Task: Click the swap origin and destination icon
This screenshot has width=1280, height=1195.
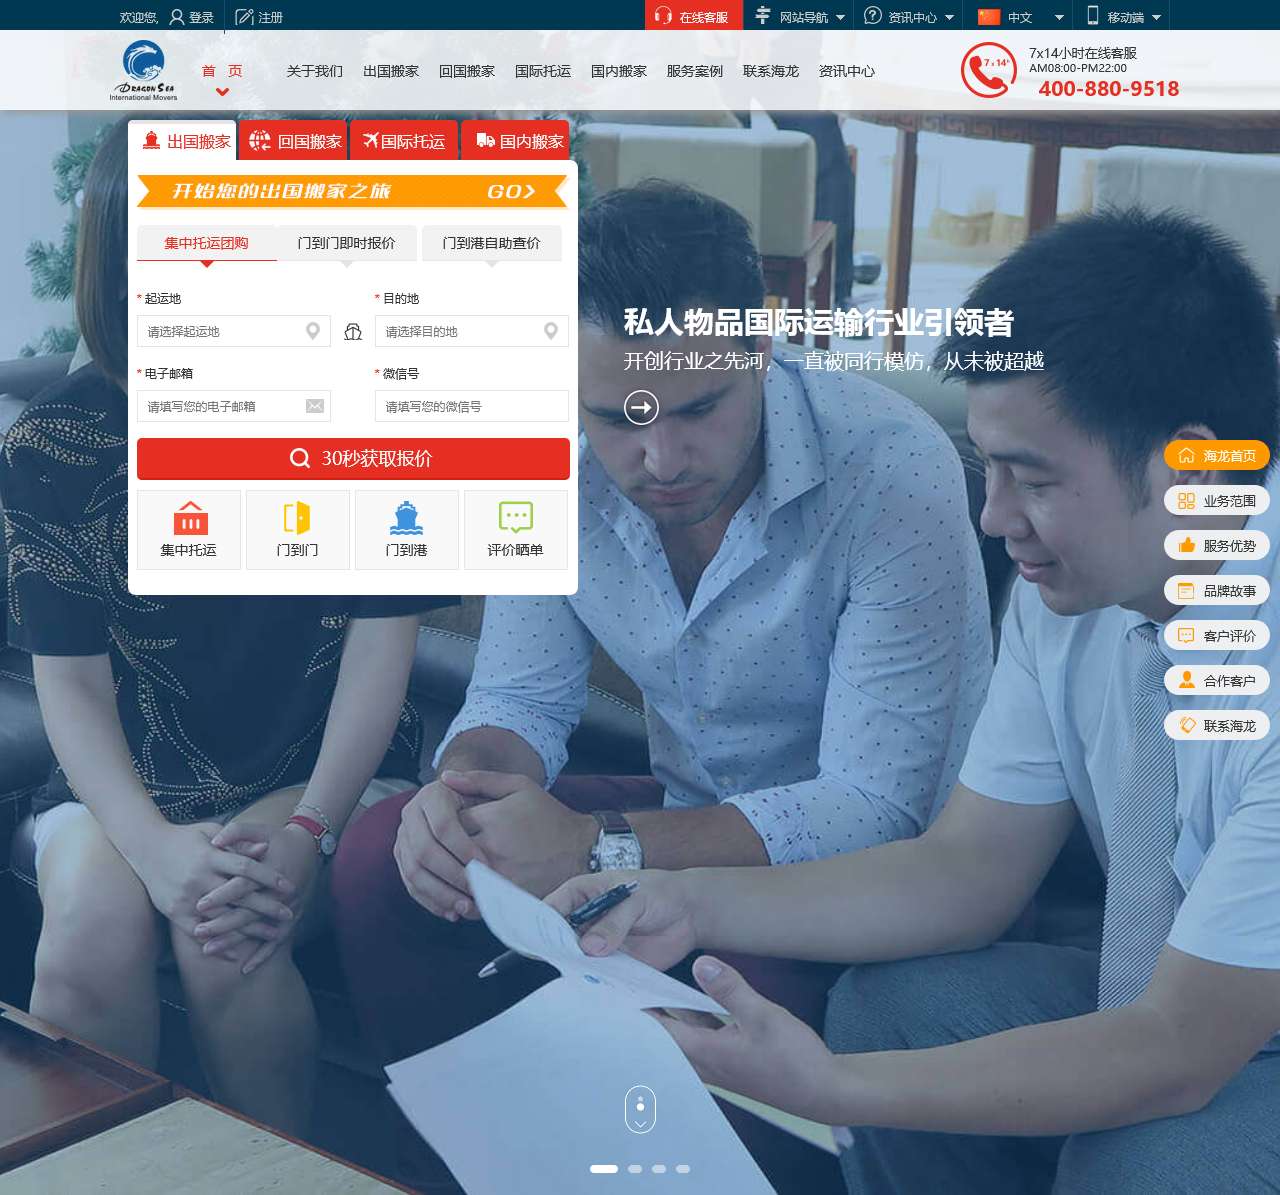Action: [x=353, y=332]
